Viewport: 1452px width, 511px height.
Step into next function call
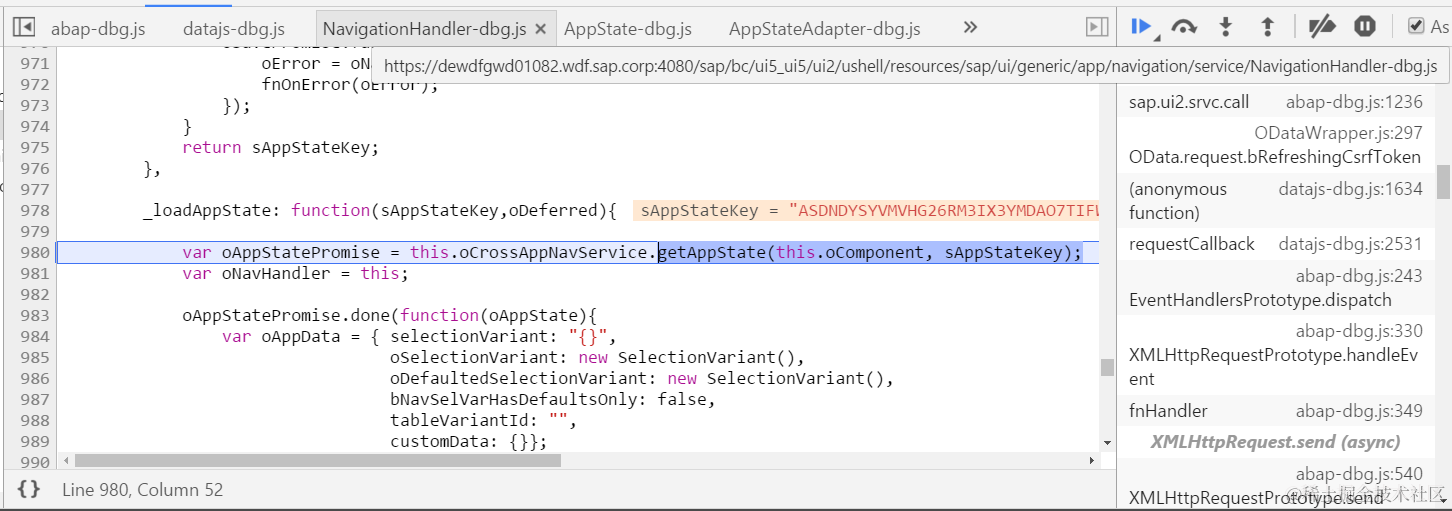tap(1226, 27)
